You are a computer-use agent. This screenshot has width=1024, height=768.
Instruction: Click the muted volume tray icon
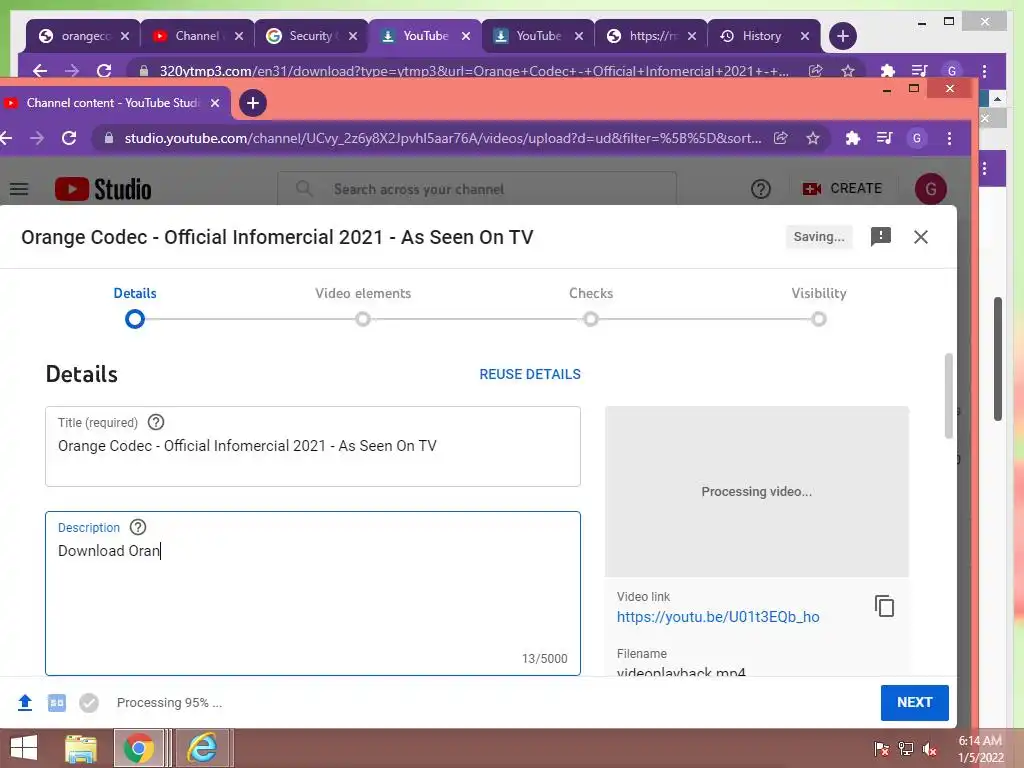click(x=929, y=749)
